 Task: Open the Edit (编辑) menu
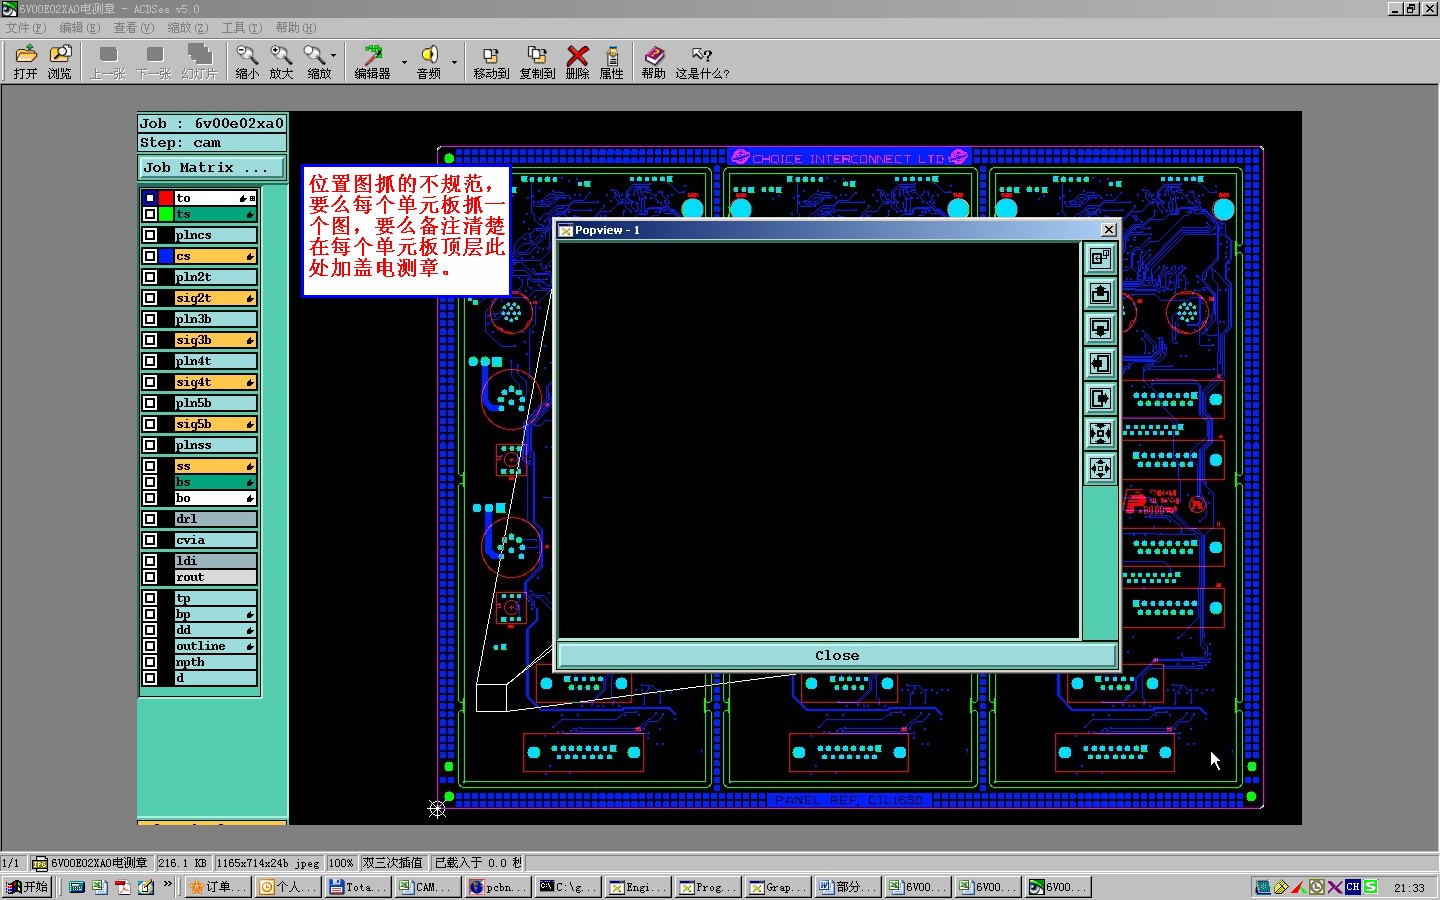click(79, 28)
